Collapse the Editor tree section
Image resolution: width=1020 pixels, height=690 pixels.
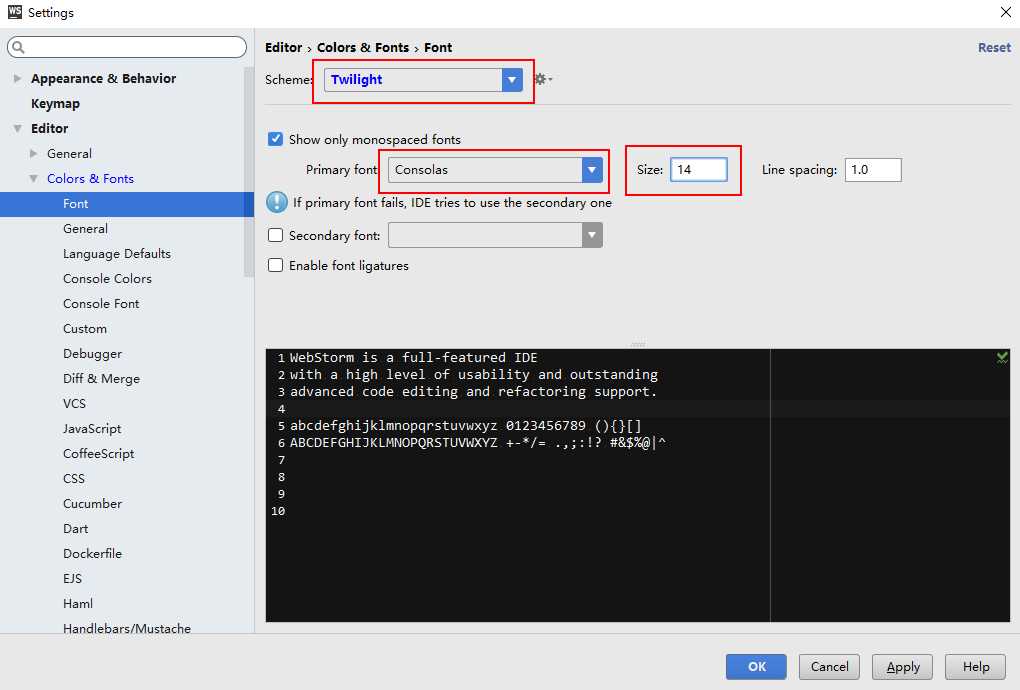pyautogui.click(x=18, y=128)
